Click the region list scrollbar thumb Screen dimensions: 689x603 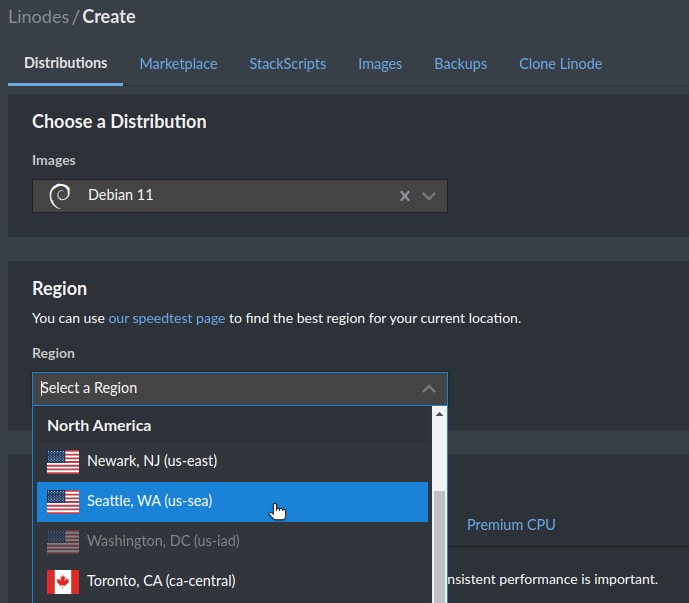click(439, 546)
